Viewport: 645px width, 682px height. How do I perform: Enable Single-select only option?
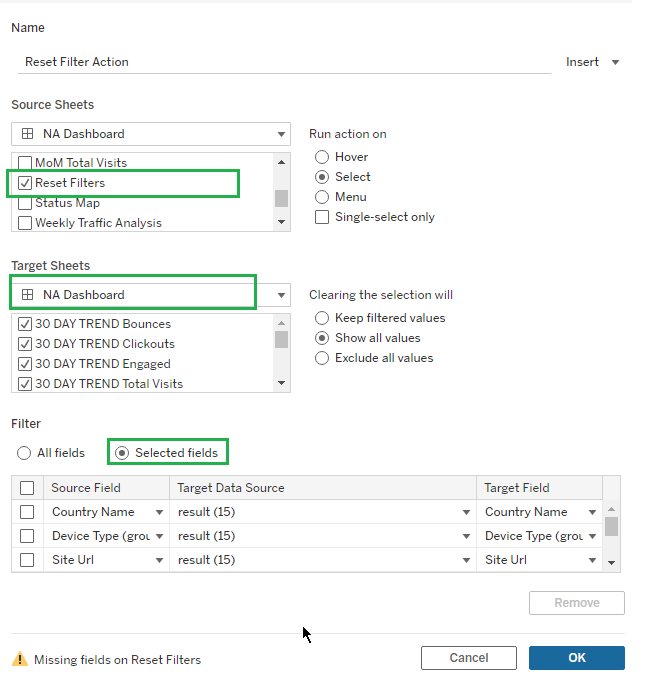pyautogui.click(x=322, y=217)
